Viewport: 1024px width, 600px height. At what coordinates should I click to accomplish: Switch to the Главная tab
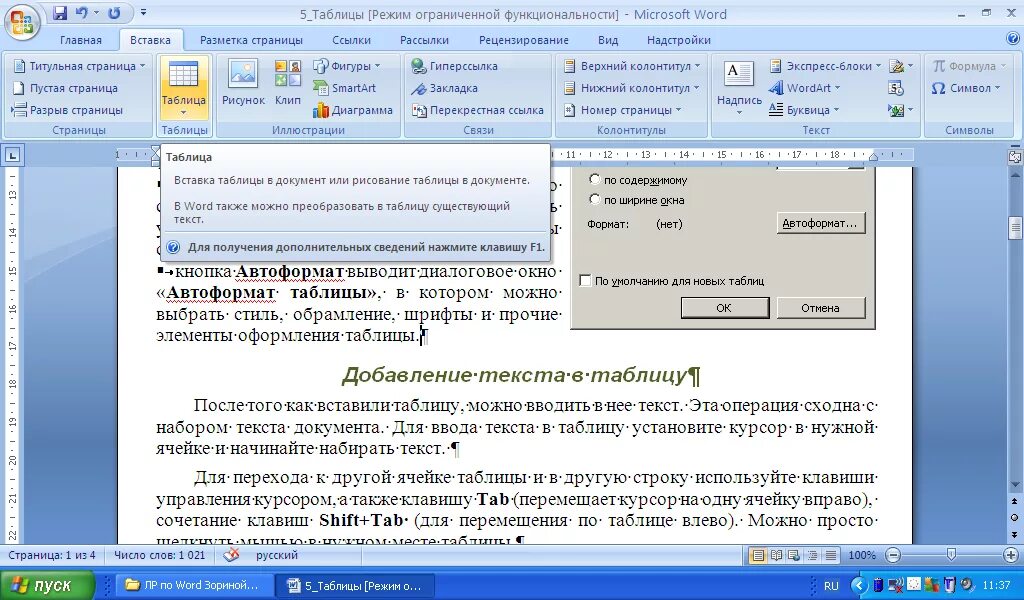click(80, 40)
